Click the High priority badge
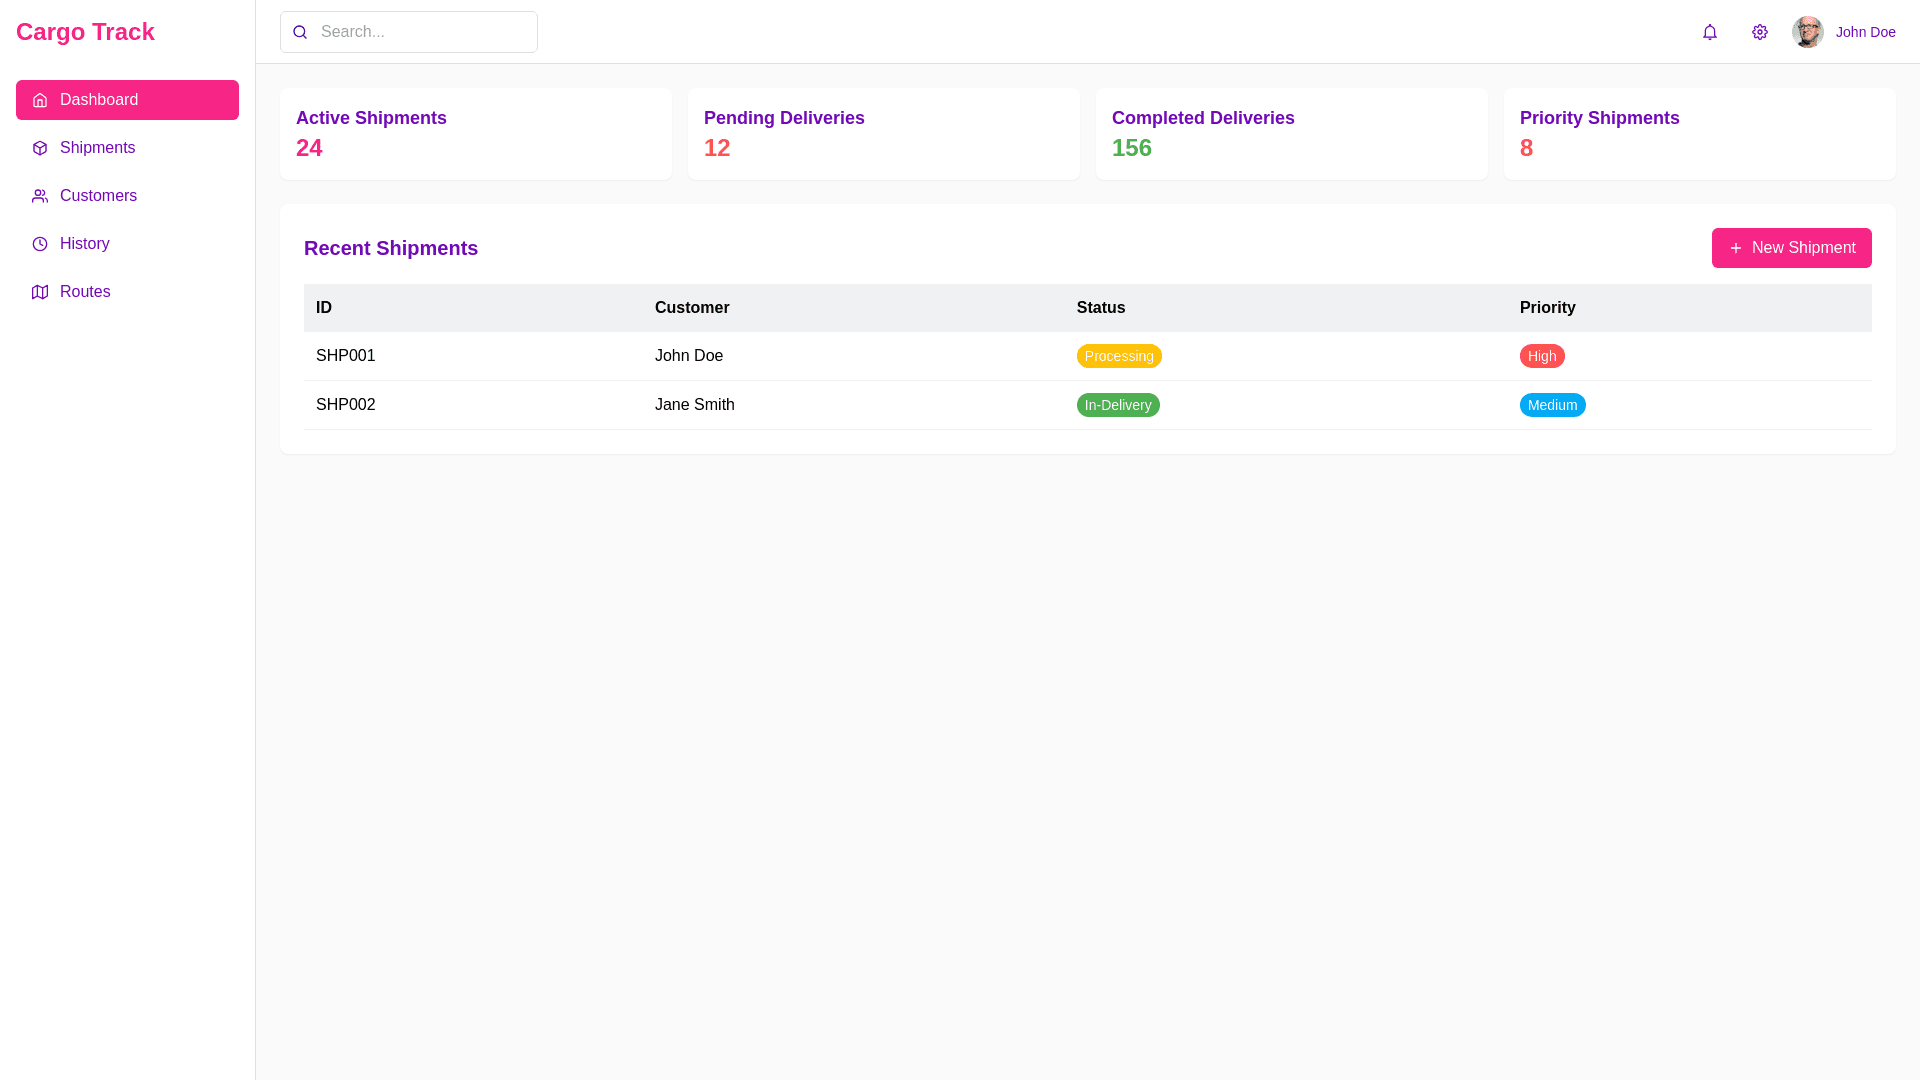The width and height of the screenshot is (1920, 1080). tap(1541, 356)
